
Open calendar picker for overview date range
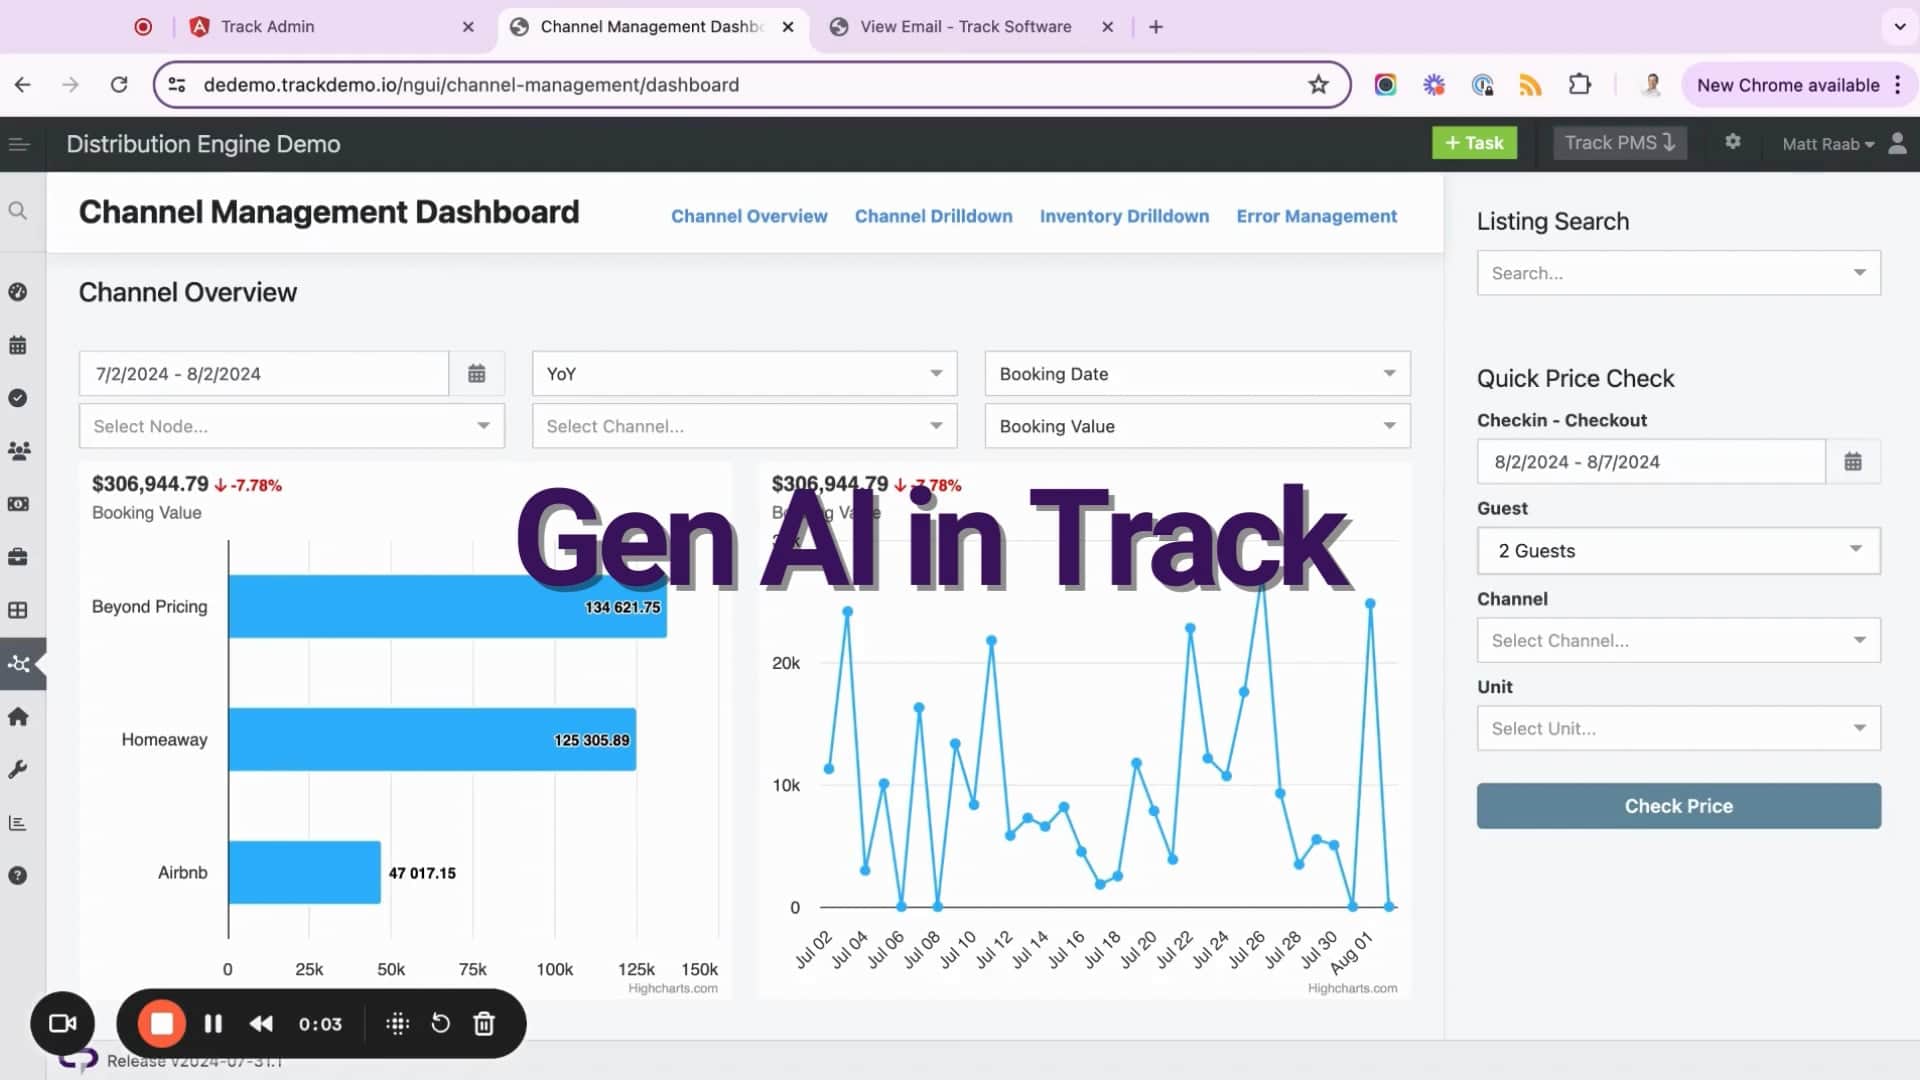tap(477, 373)
